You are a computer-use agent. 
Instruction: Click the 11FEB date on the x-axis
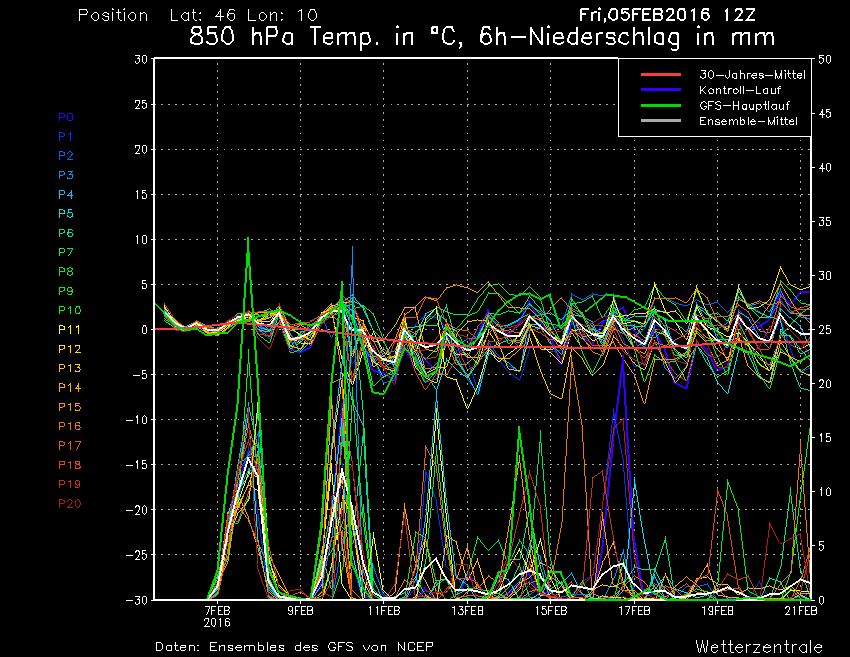tap(384, 609)
